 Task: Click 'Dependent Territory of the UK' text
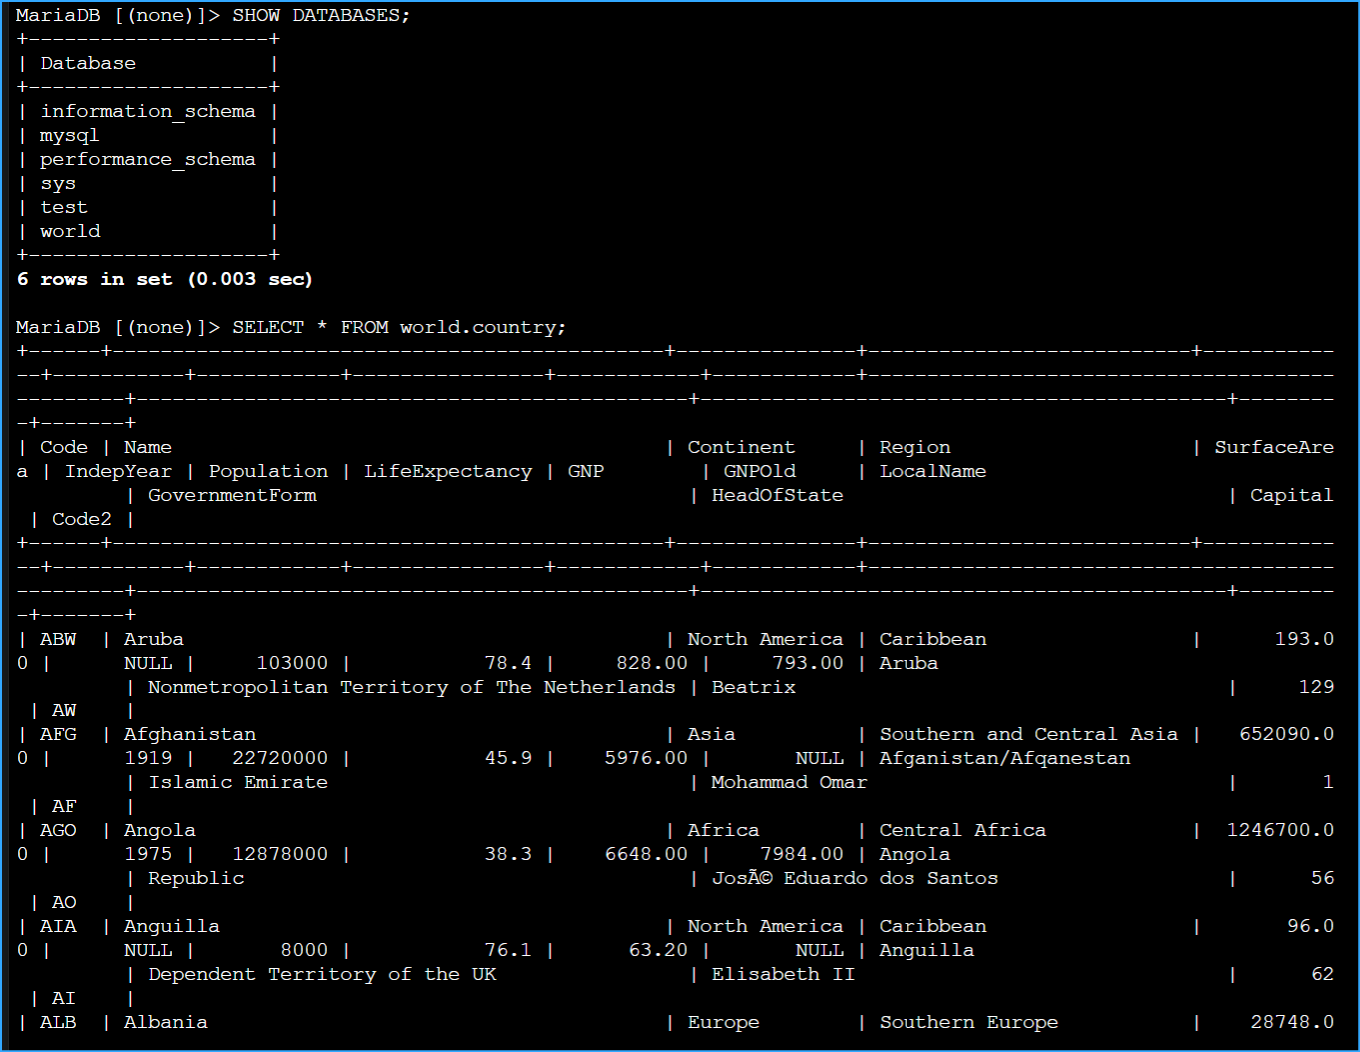tap(322, 975)
